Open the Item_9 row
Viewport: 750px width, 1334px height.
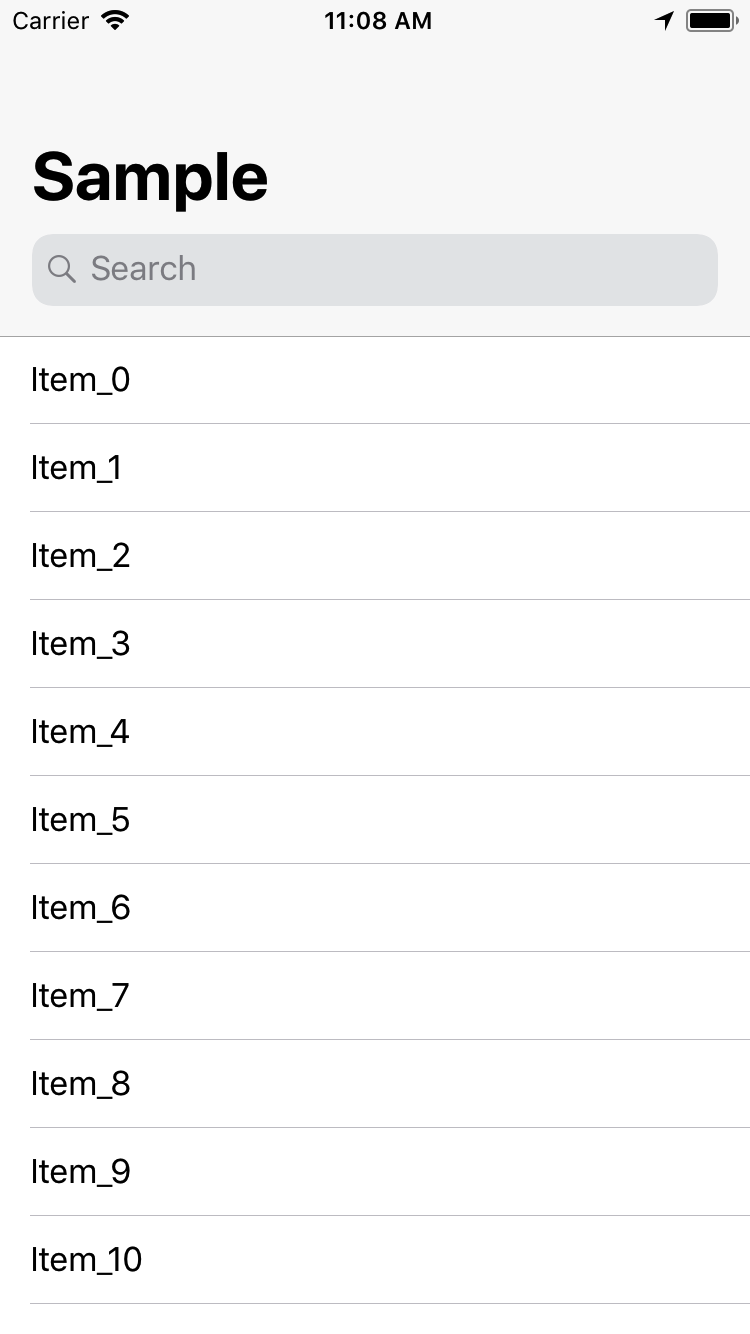point(375,1172)
